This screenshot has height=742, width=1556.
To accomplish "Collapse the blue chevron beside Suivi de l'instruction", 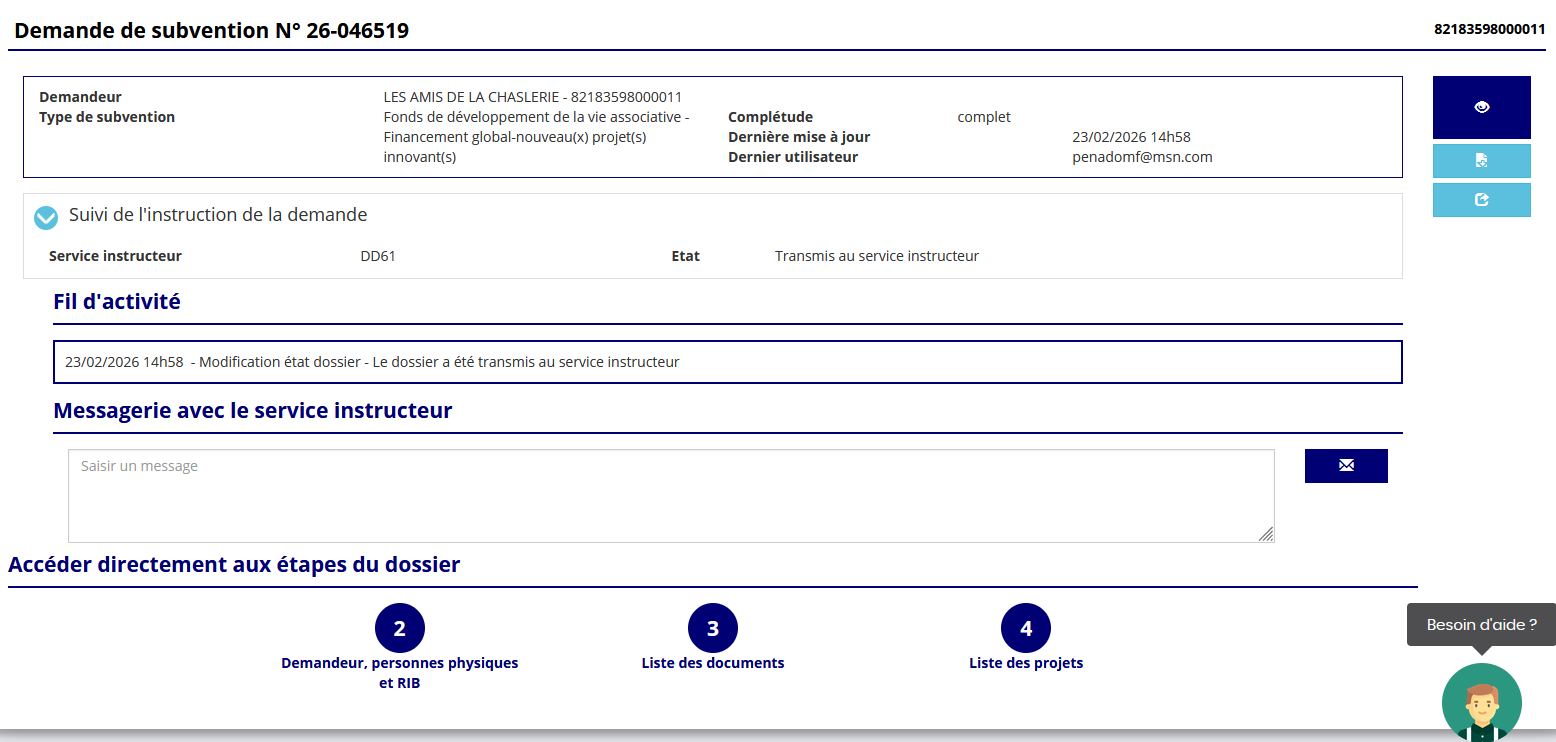I will point(46,217).
